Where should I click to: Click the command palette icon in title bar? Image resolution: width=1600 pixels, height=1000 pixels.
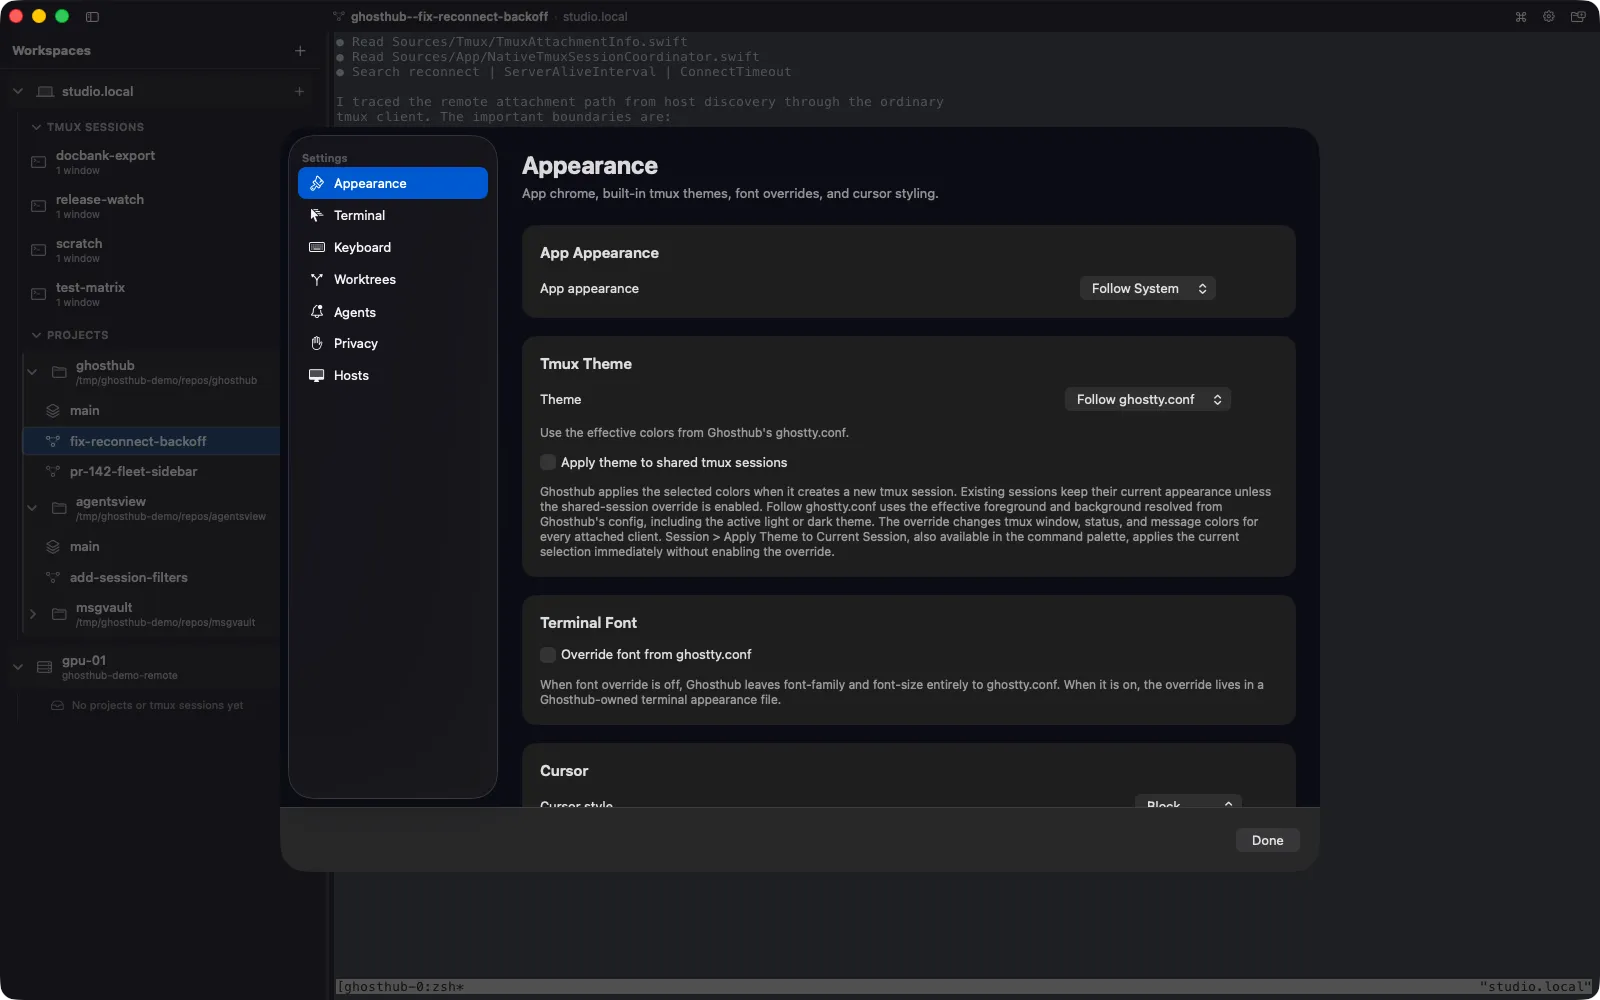1520,16
